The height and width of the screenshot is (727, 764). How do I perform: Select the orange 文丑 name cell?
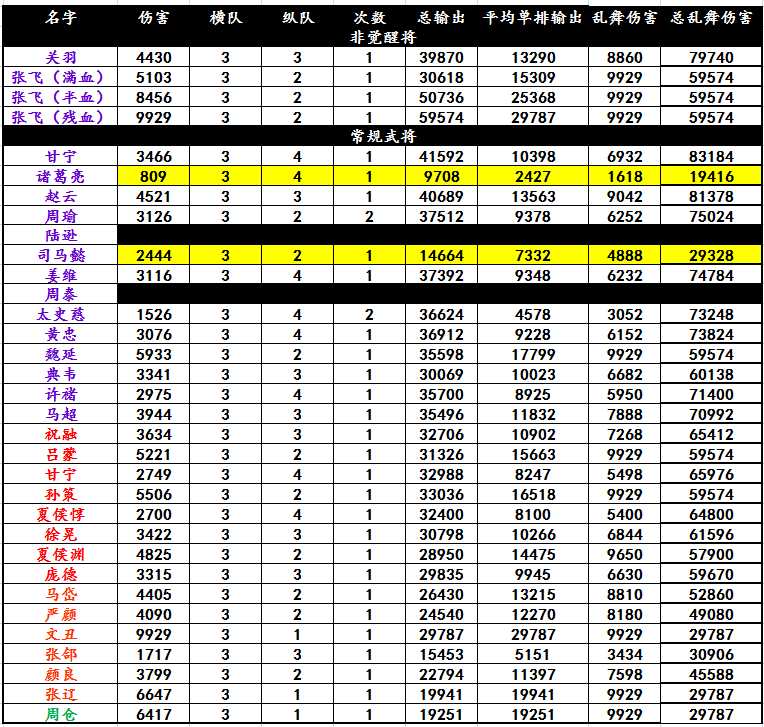[x=59, y=634]
